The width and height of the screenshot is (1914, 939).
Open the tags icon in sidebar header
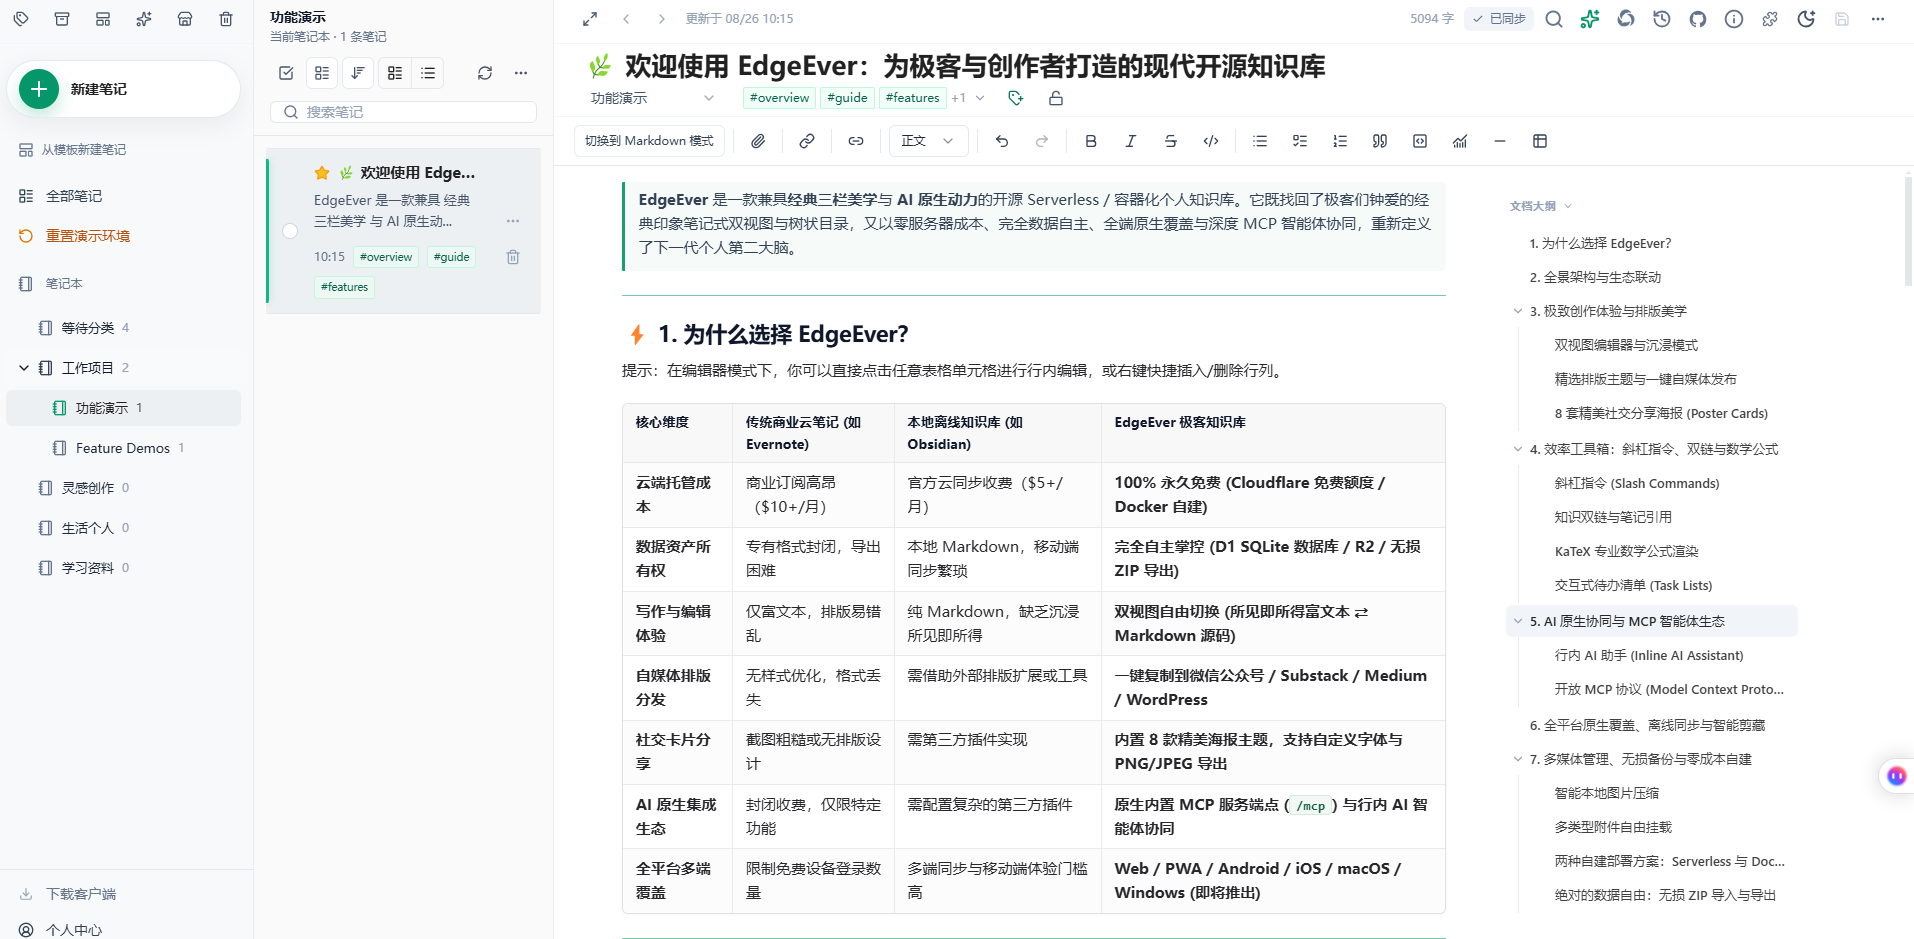click(x=21, y=19)
